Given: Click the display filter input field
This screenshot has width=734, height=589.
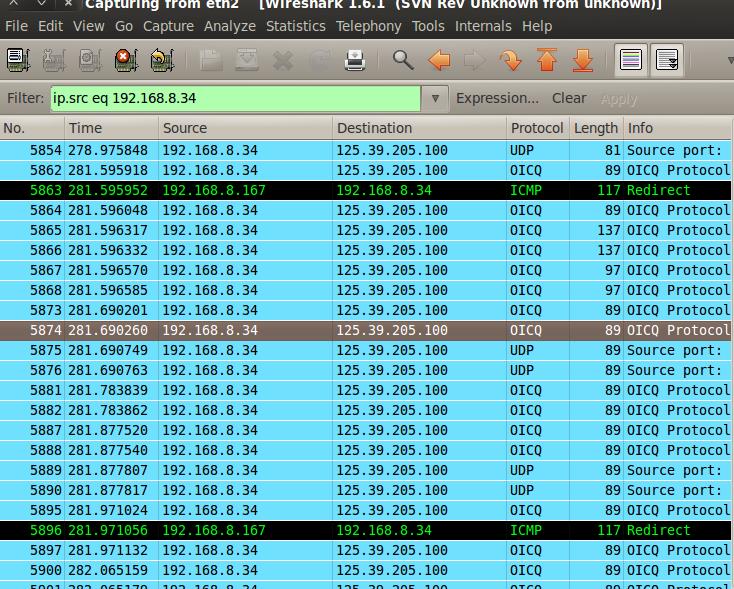Looking at the screenshot, I should [x=235, y=98].
